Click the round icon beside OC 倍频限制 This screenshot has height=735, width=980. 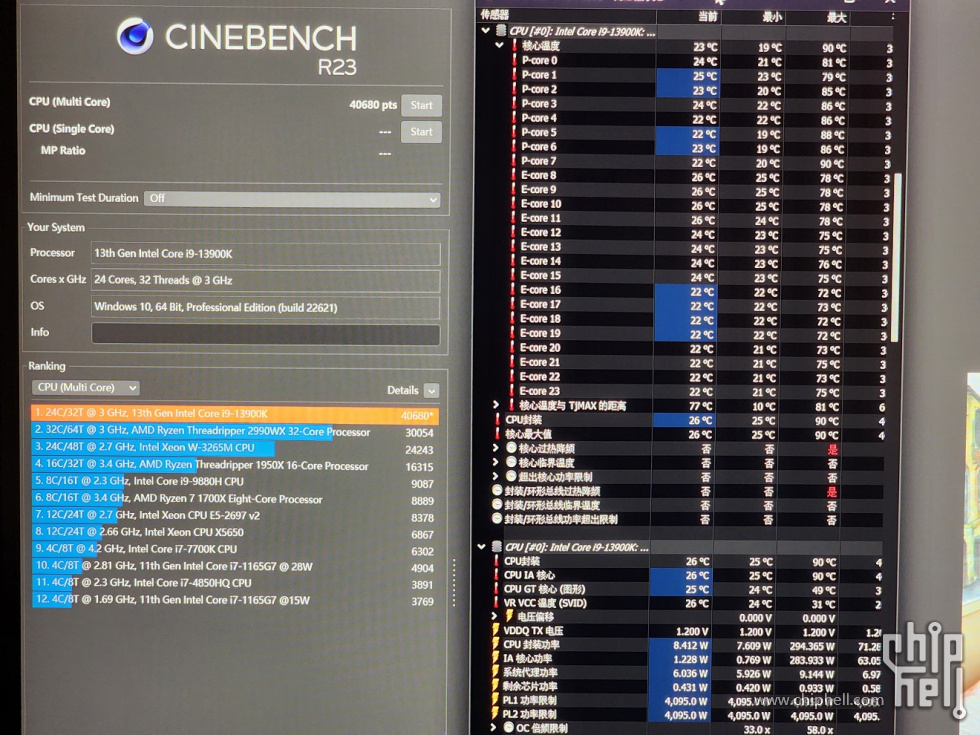509,728
